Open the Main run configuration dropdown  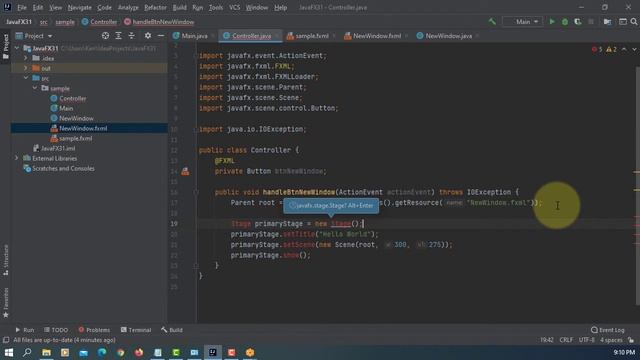pyautogui.click(x=523, y=22)
